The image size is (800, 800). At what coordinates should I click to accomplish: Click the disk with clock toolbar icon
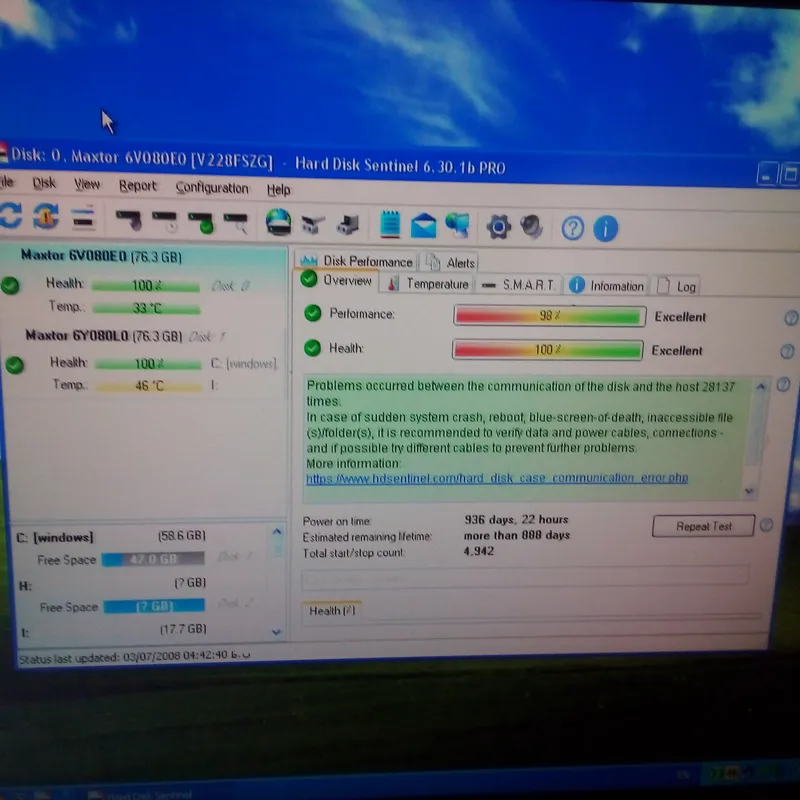click(165, 221)
